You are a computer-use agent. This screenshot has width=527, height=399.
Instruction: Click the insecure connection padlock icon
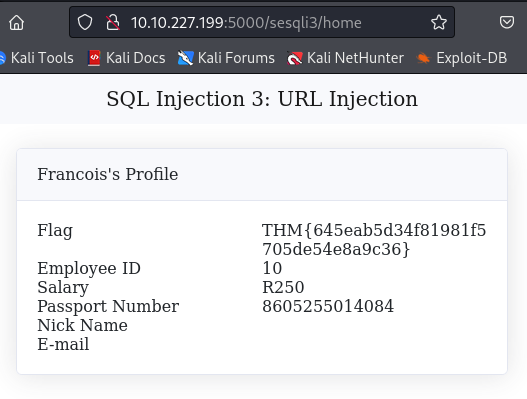[113, 23]
